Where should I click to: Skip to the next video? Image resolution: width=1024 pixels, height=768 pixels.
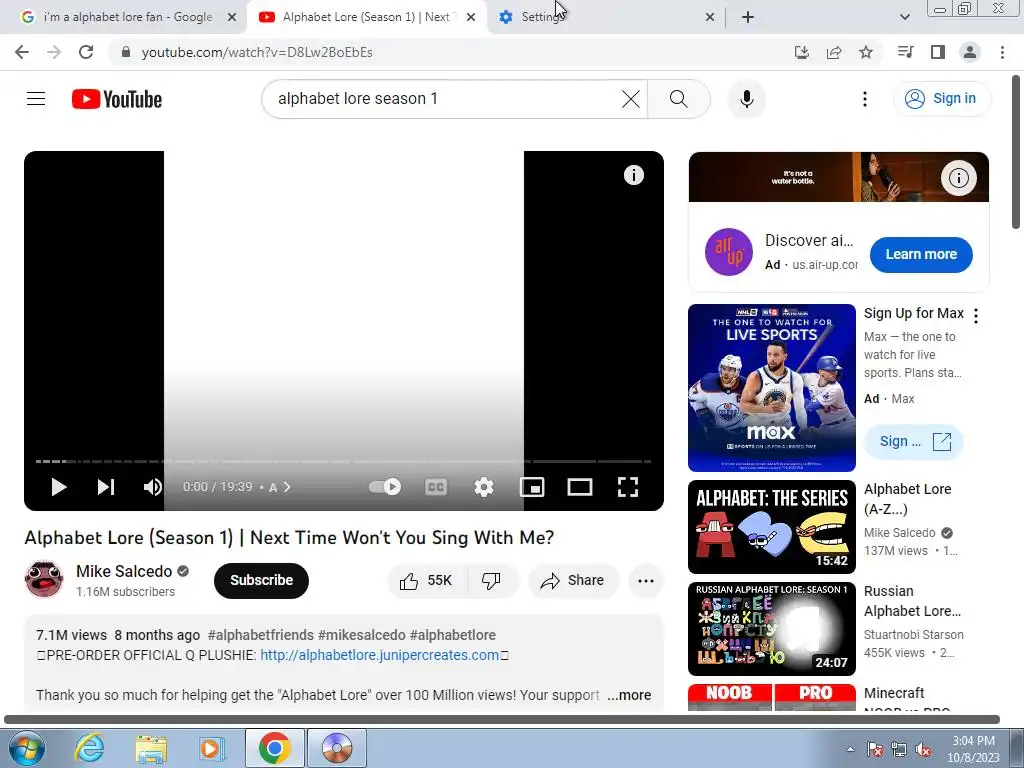106,487
